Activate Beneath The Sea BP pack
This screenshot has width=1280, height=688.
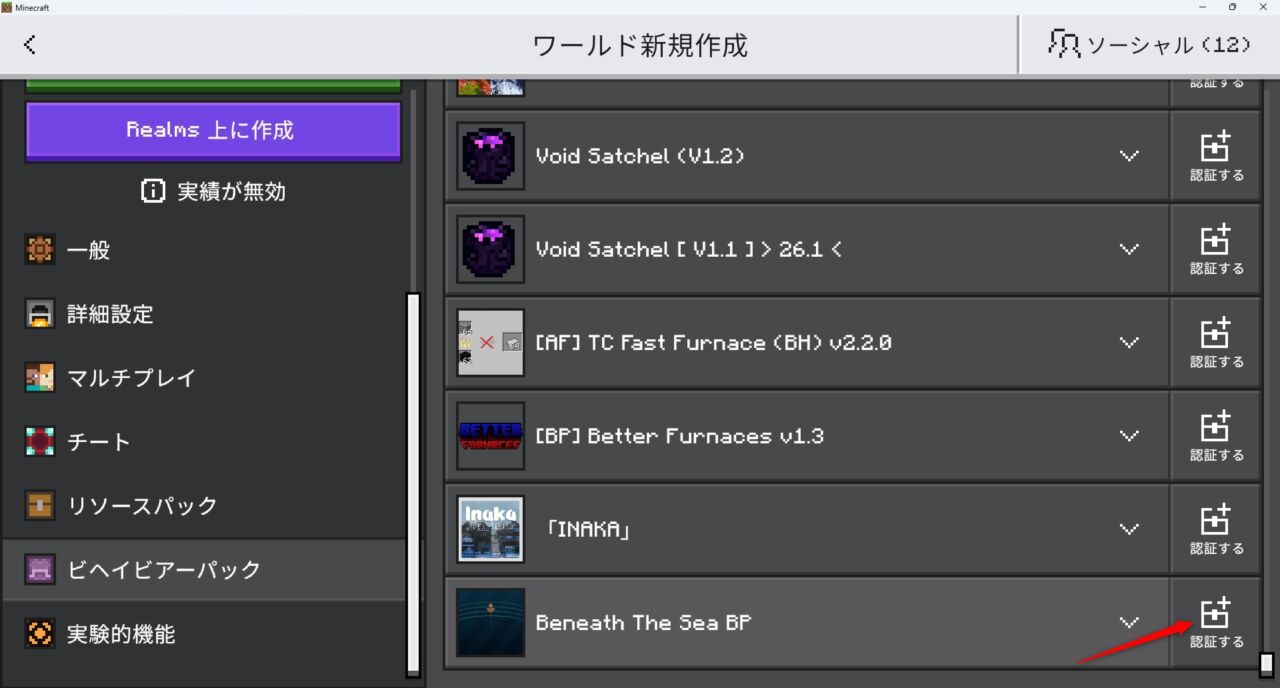1216,622
